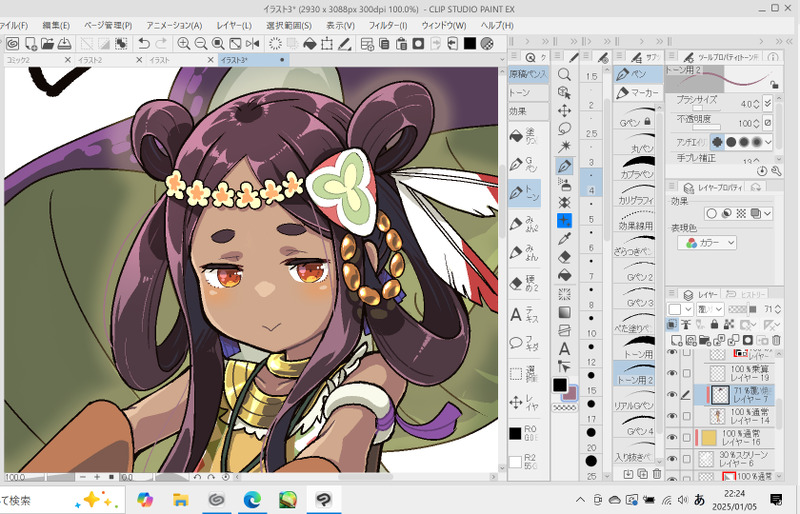This screenshot has height=514, width=800.
Task: Tick the checkbox next to レイヤー 14
Action: (687, 415)
